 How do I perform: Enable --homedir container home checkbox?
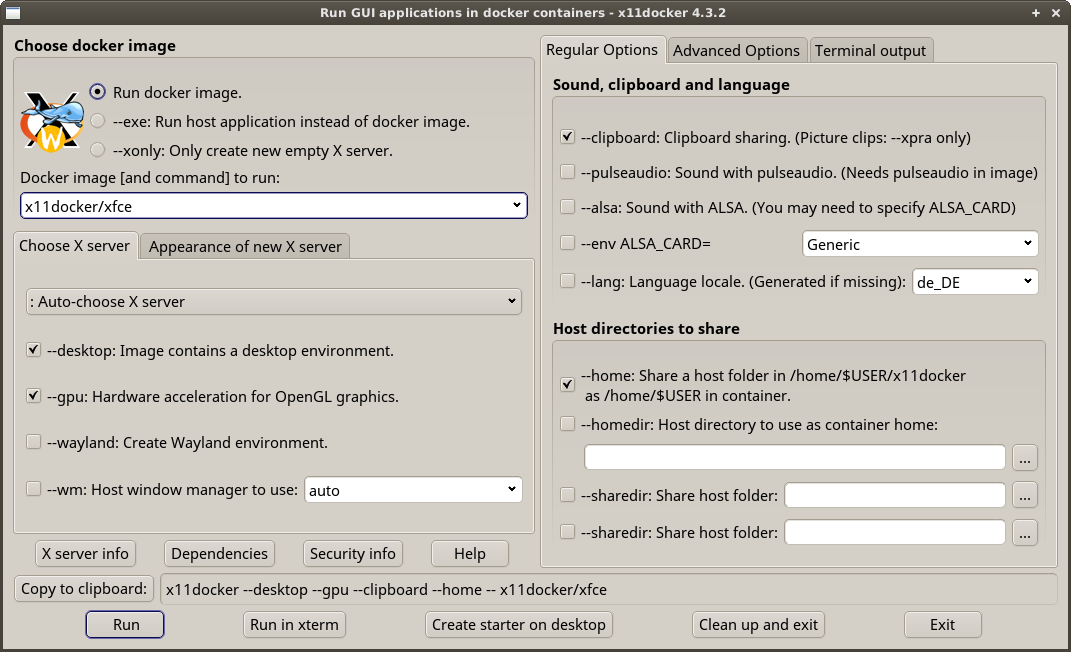coord(568,424)
